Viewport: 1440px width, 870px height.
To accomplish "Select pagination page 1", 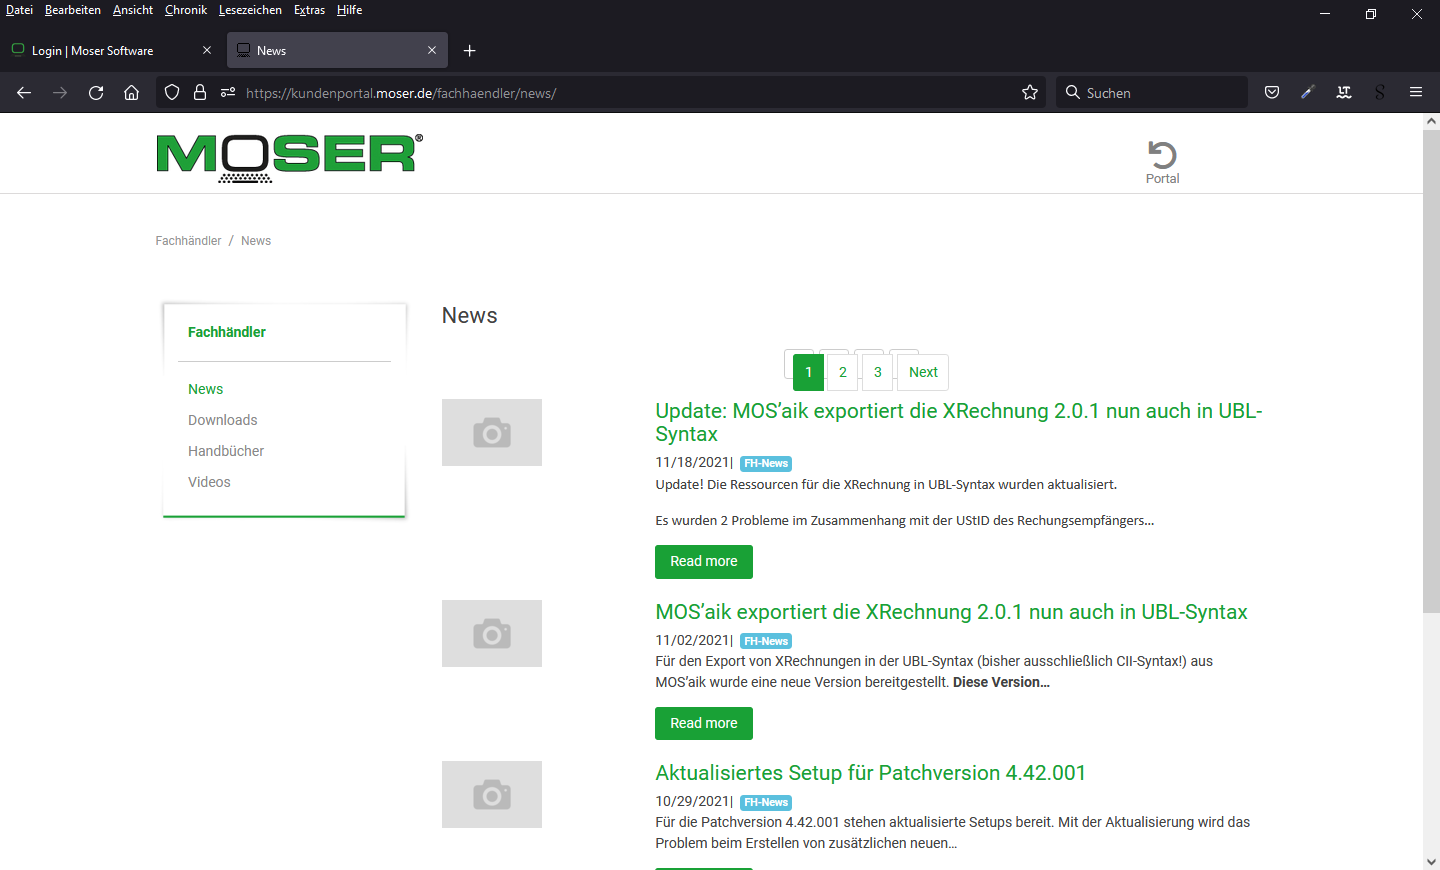I will point(809,372).
